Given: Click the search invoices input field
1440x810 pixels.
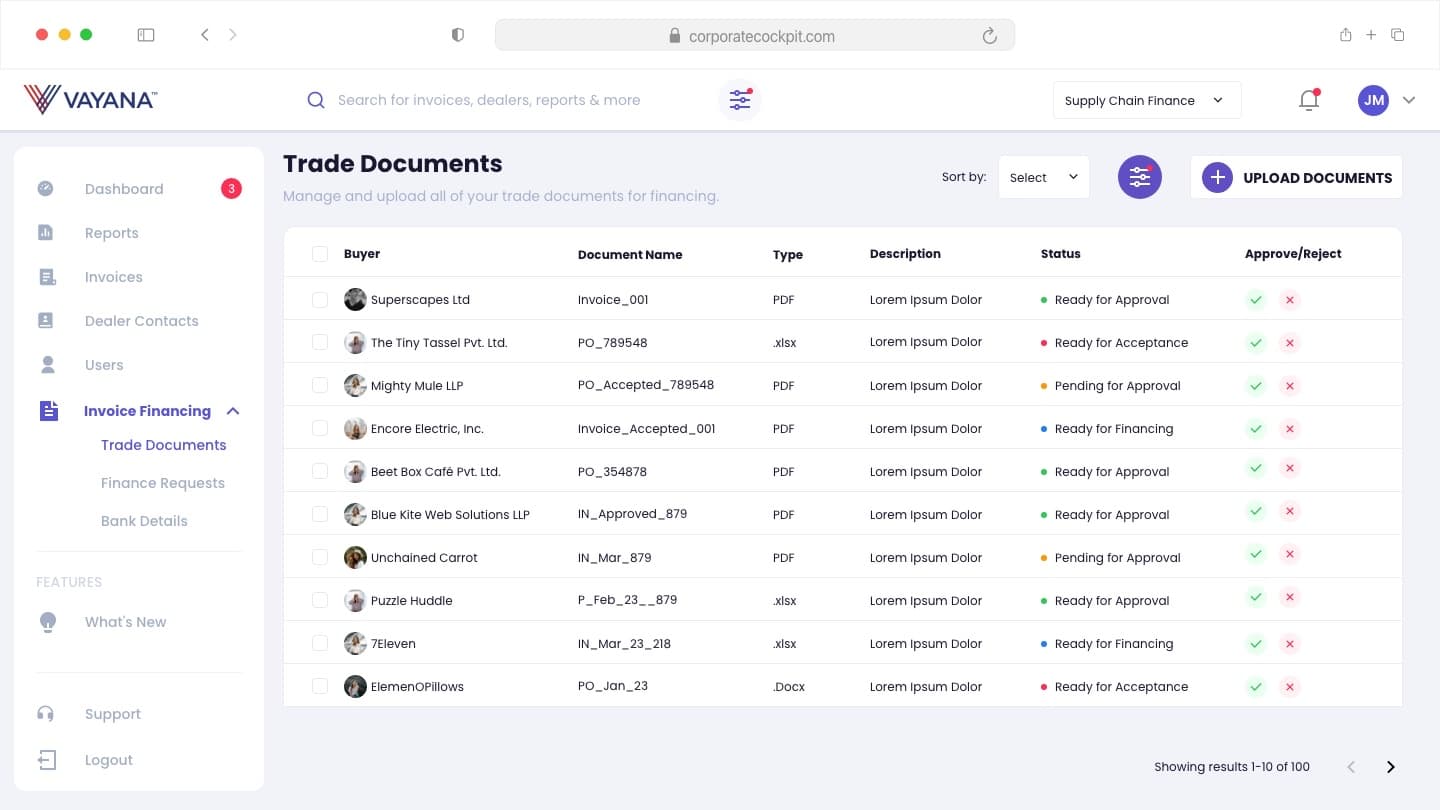Looking at the screenshot, I should 489,100.
